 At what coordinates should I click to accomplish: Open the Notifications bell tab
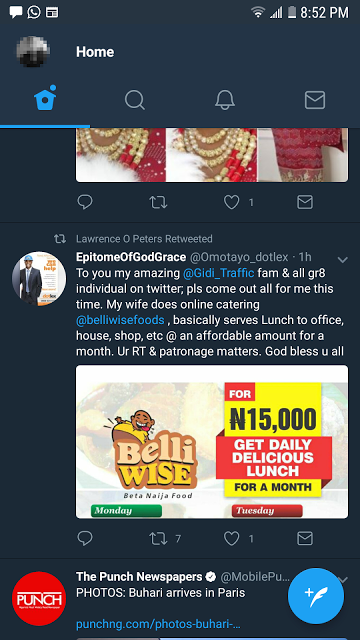pyautogui.click(x=225, y=100)
